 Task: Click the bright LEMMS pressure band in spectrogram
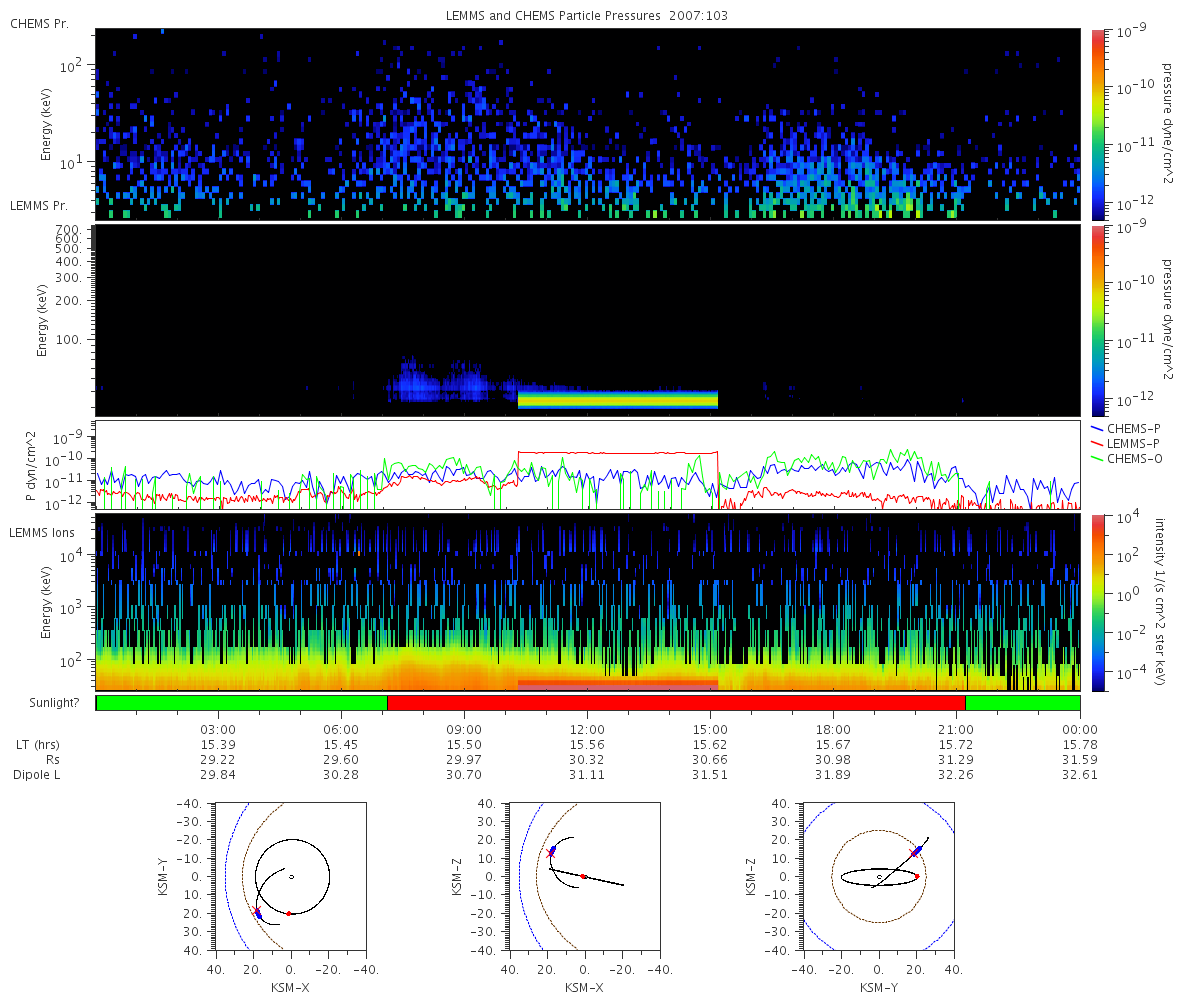618,400
